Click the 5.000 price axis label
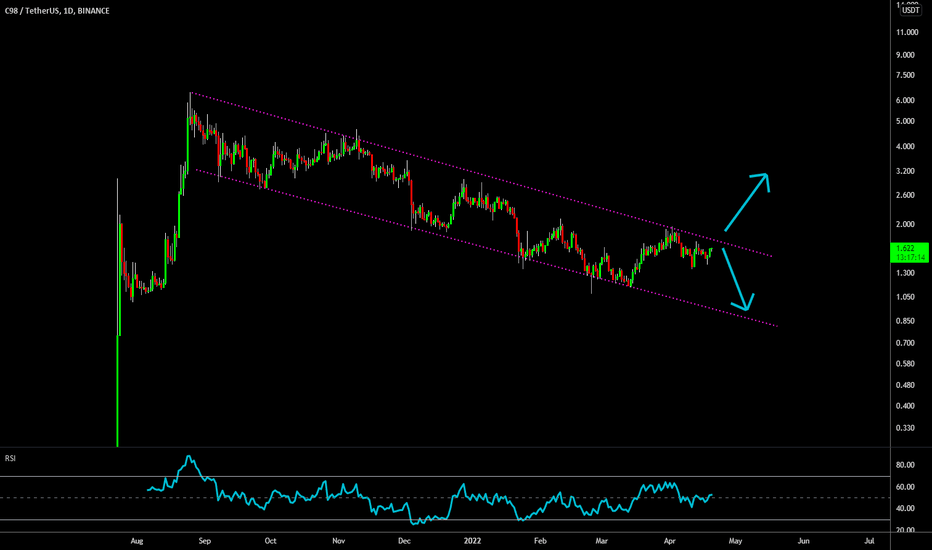The image size is (932, 550). [905, 121]
